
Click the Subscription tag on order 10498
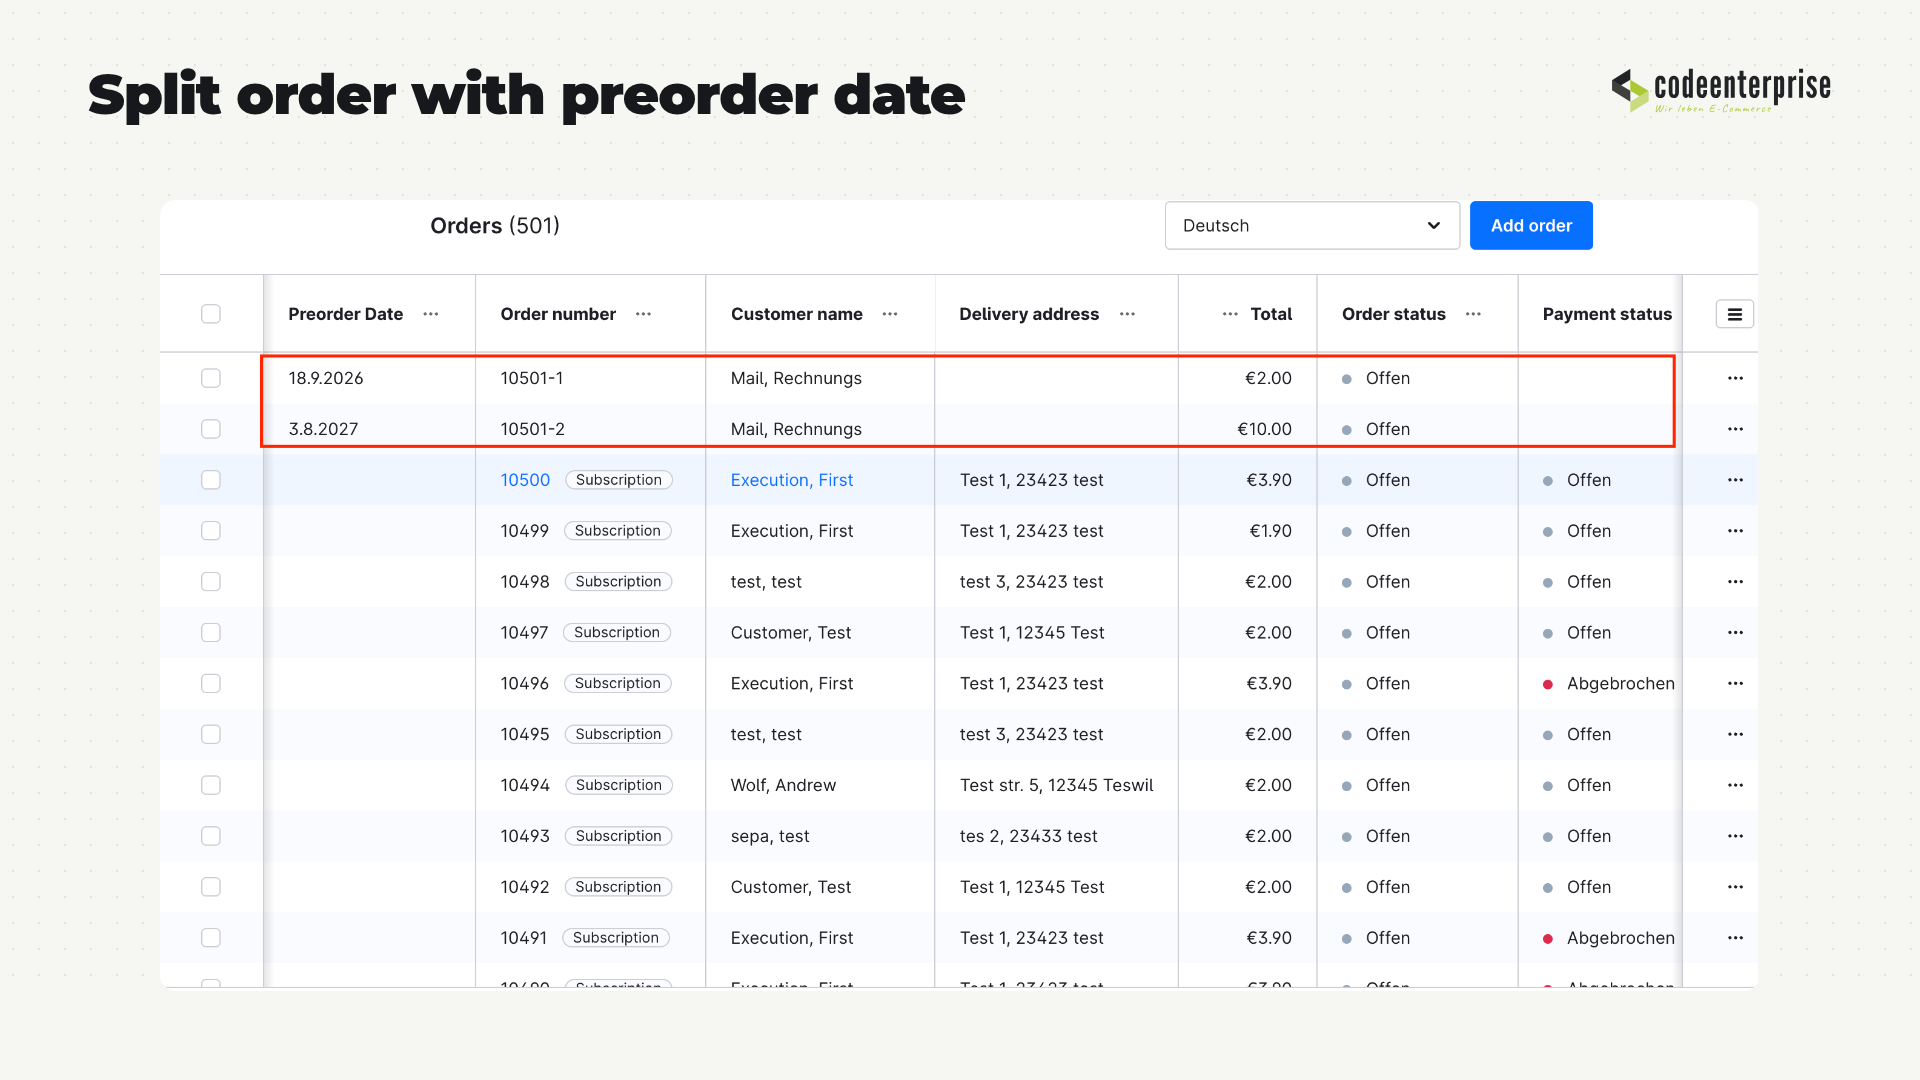pyautogui.click(x=618, y=582)
